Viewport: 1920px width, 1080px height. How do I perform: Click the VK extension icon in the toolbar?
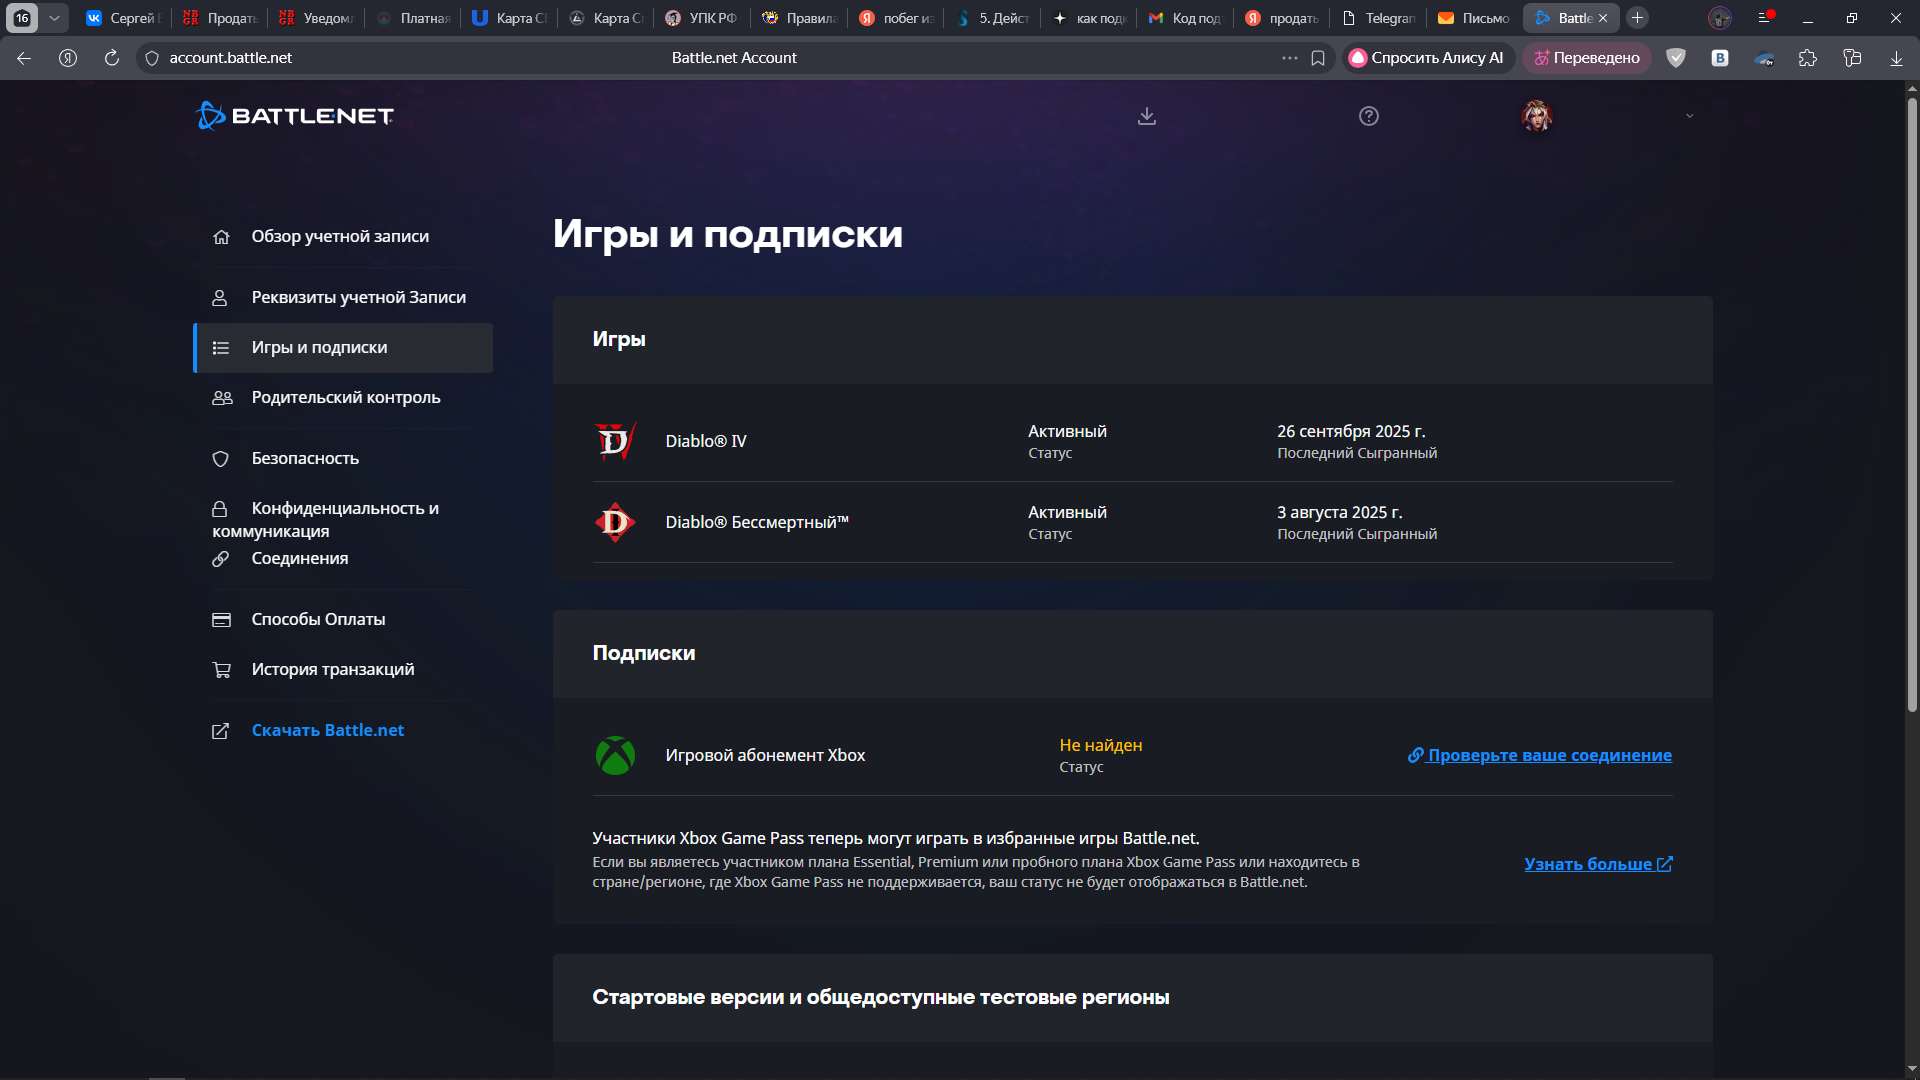[x=1720, y=58]
